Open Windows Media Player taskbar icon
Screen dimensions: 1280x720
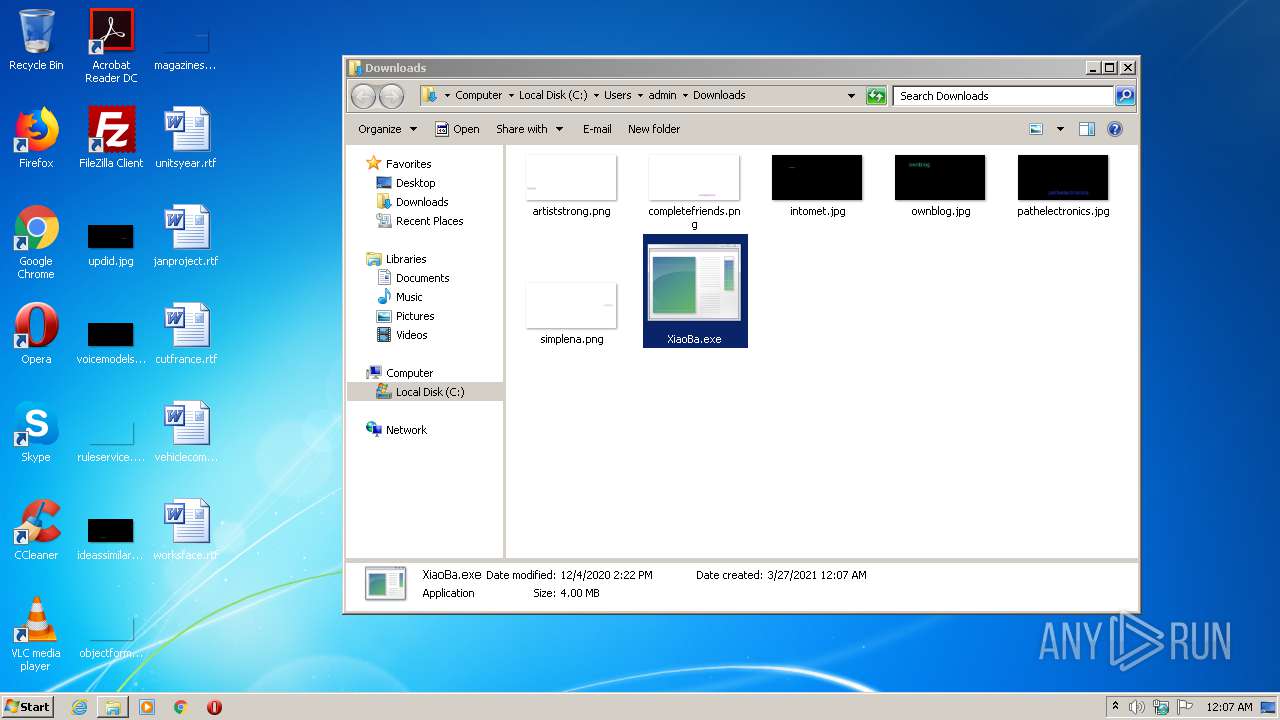click(147, 707)
